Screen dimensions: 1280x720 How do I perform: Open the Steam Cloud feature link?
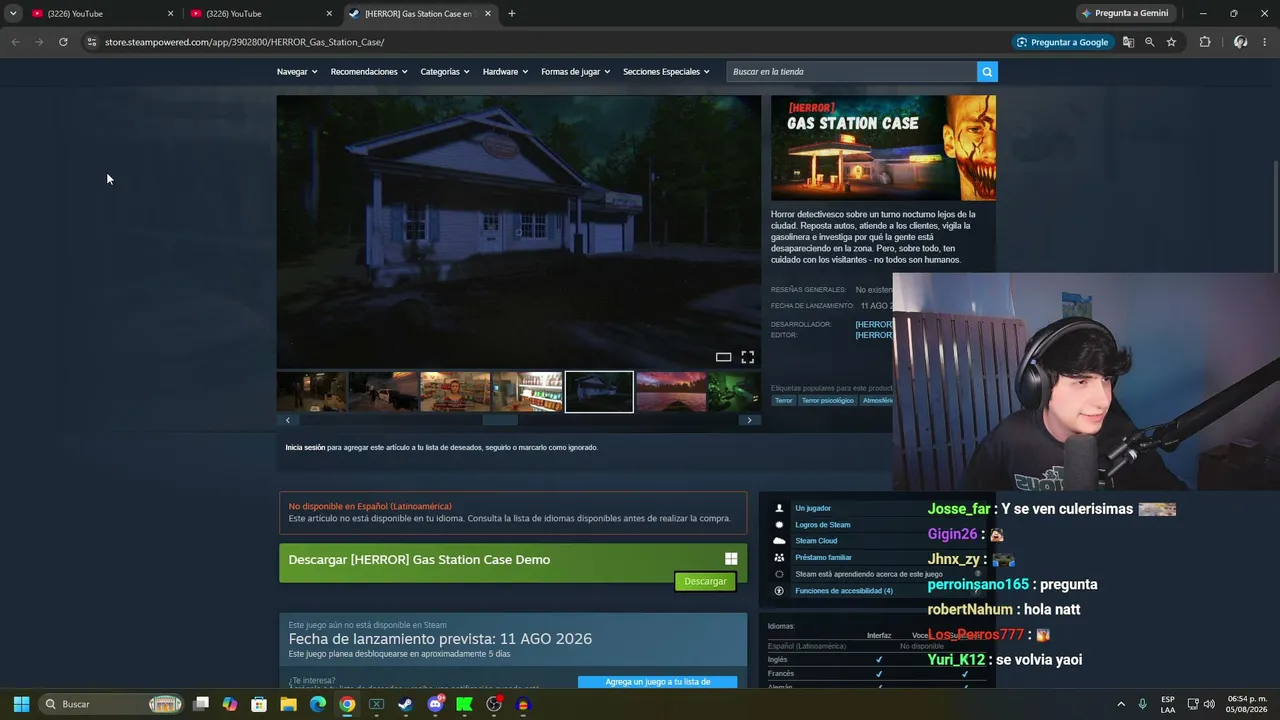pos(816,541)
